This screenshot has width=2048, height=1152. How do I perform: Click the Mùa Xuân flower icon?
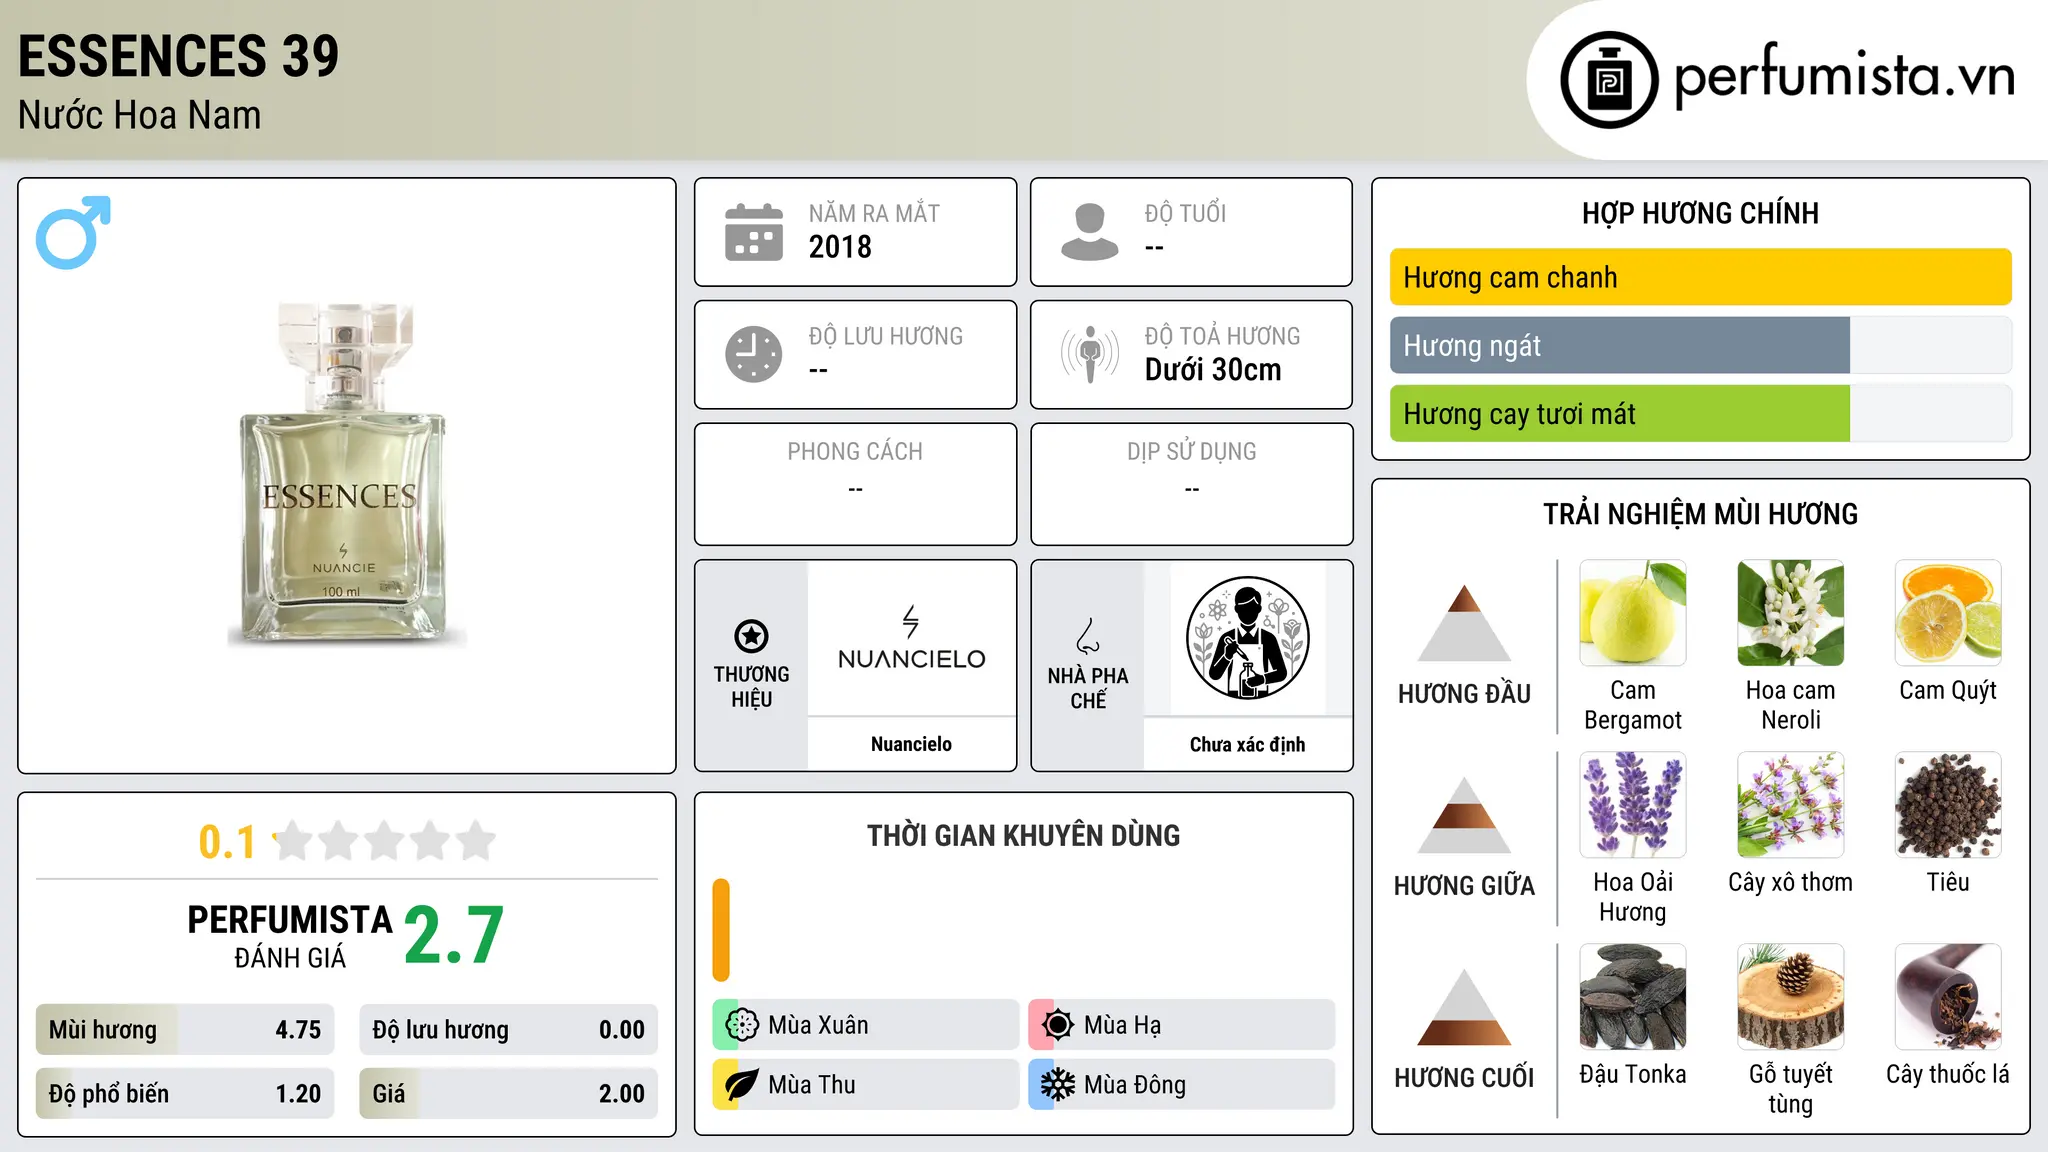(742, 1025)
